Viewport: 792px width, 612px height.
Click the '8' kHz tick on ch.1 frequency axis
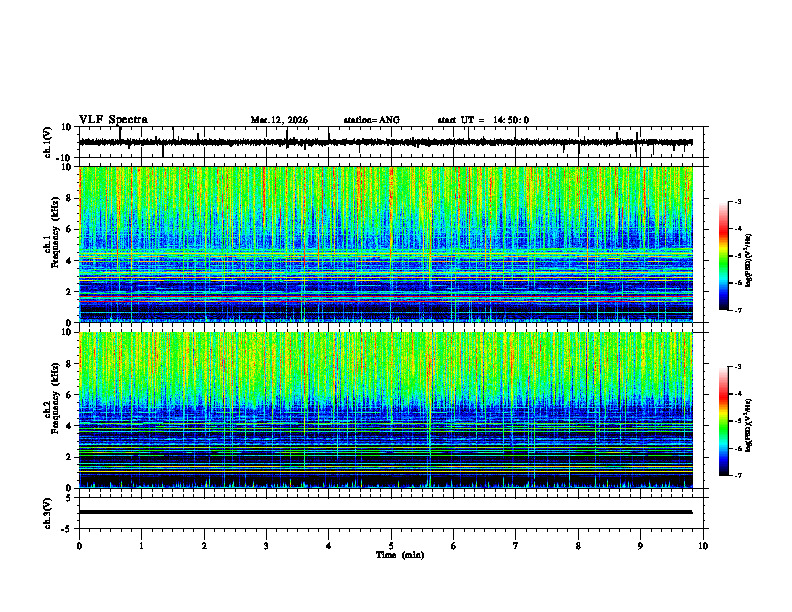[71, 198]
